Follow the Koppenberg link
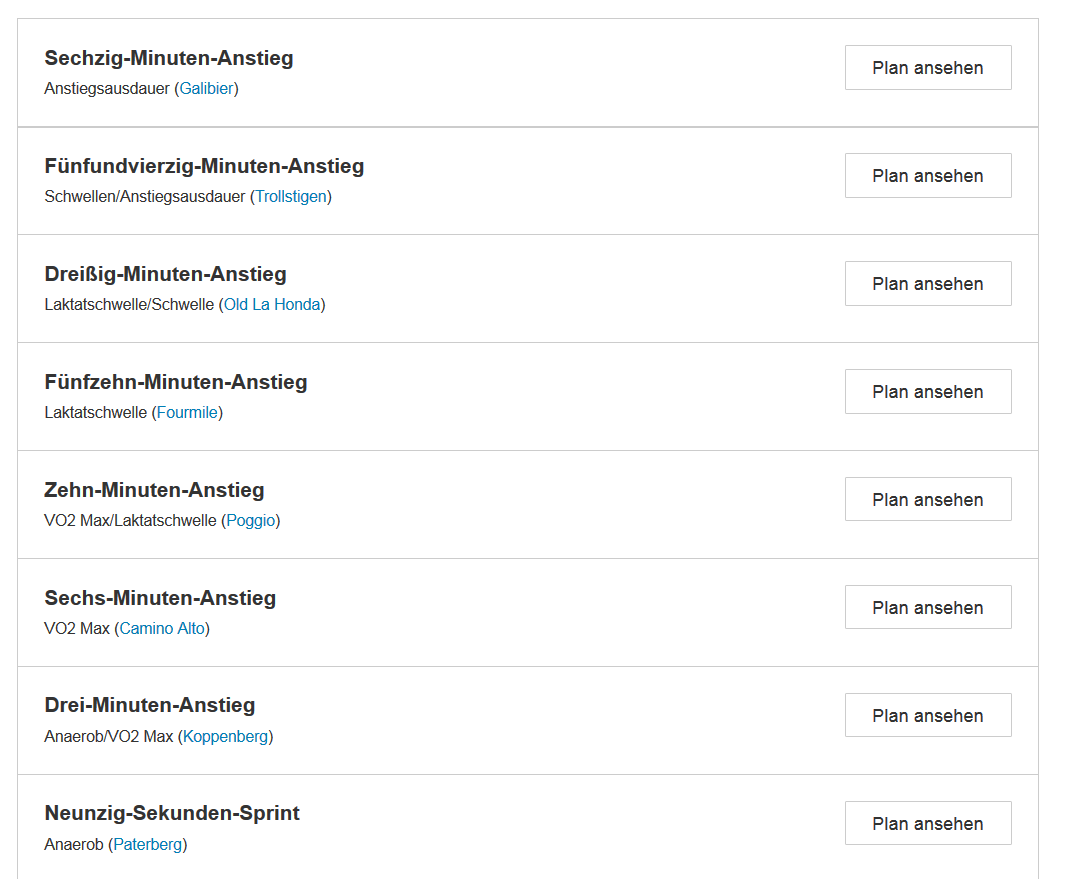 [x=225, y=737]
